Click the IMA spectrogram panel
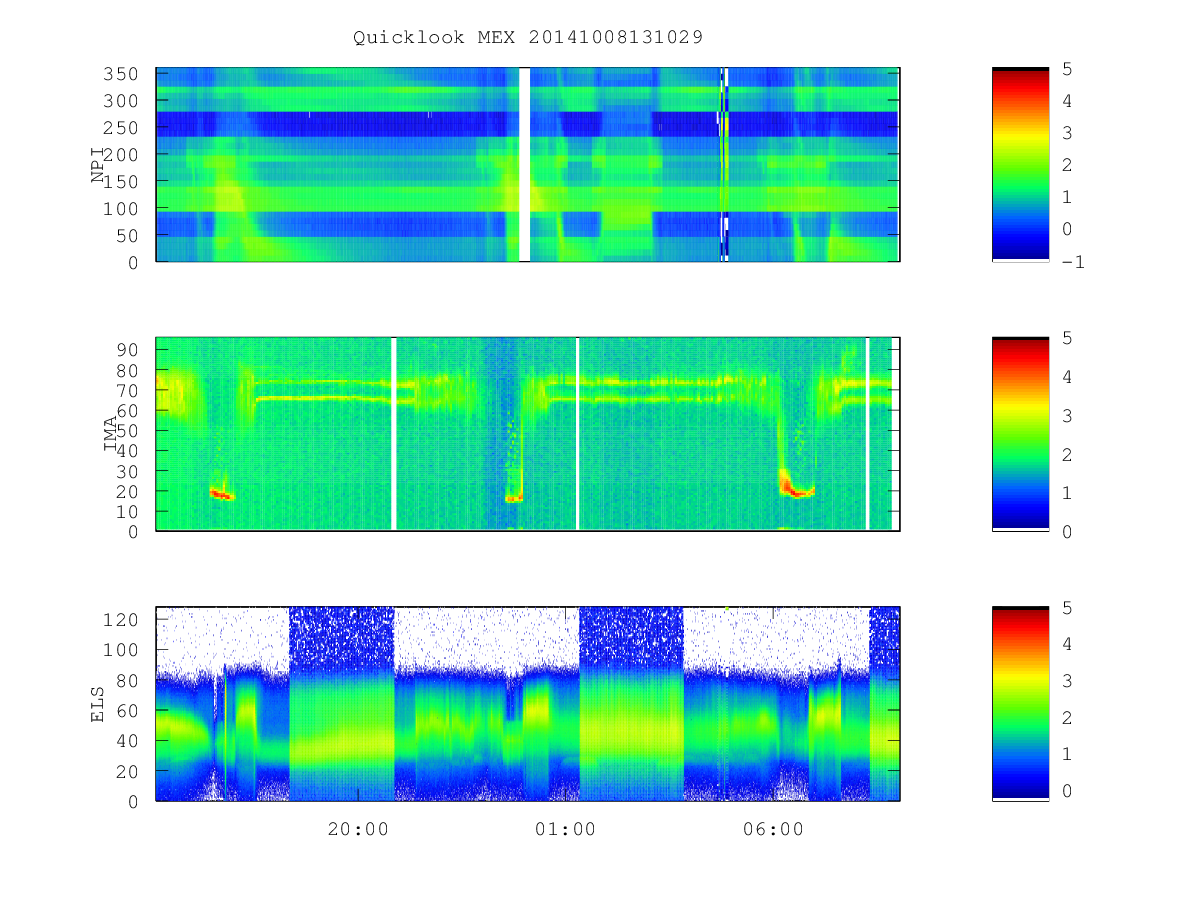Viewport: 1200px width, 900px height. coord(528,434)
